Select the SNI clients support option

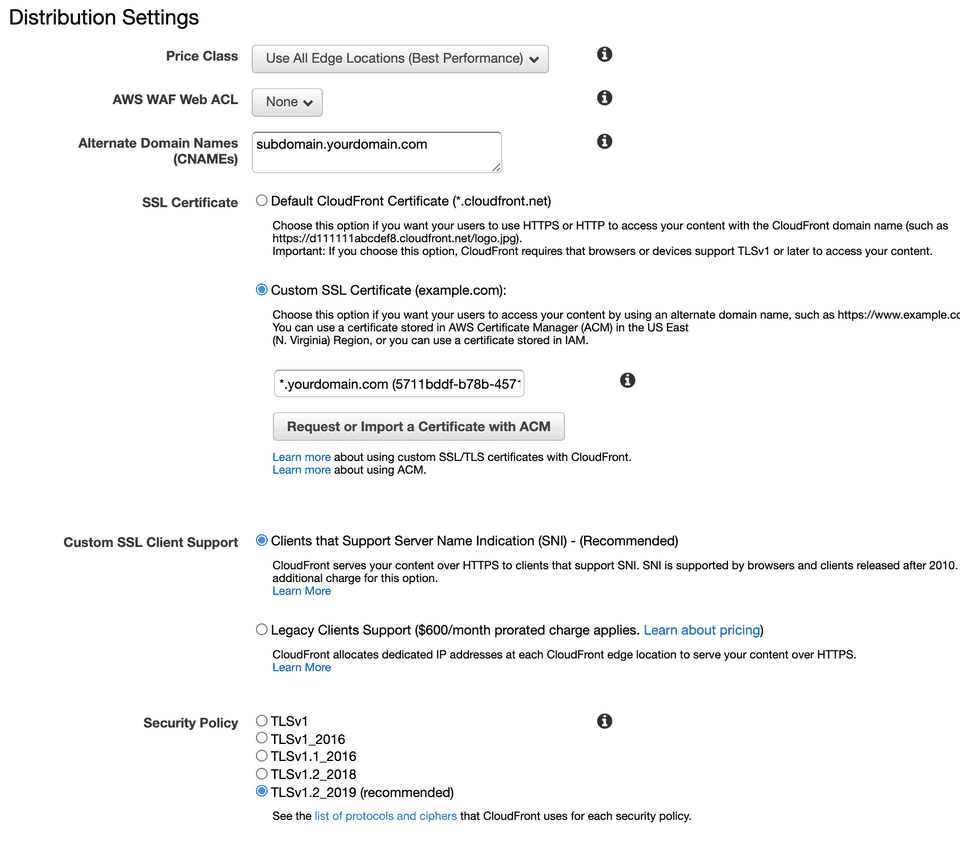262,541
